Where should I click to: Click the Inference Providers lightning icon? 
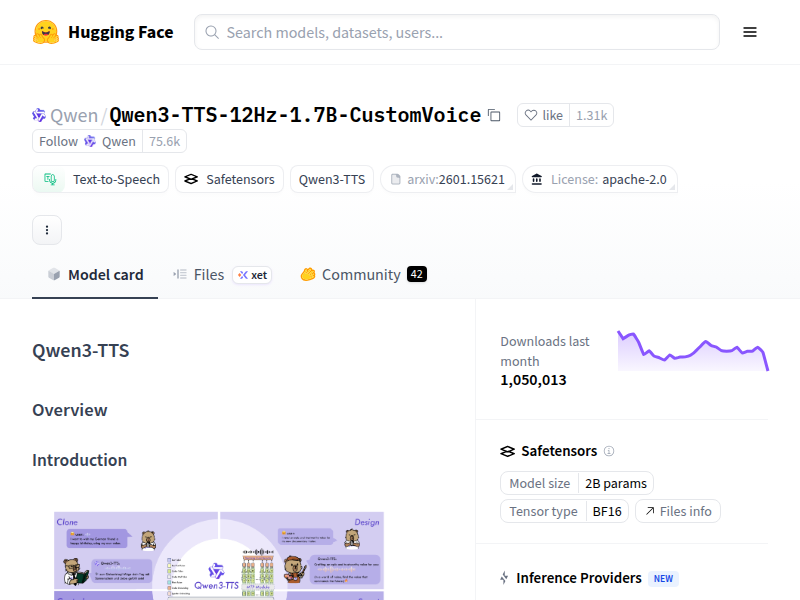(504, 578)
